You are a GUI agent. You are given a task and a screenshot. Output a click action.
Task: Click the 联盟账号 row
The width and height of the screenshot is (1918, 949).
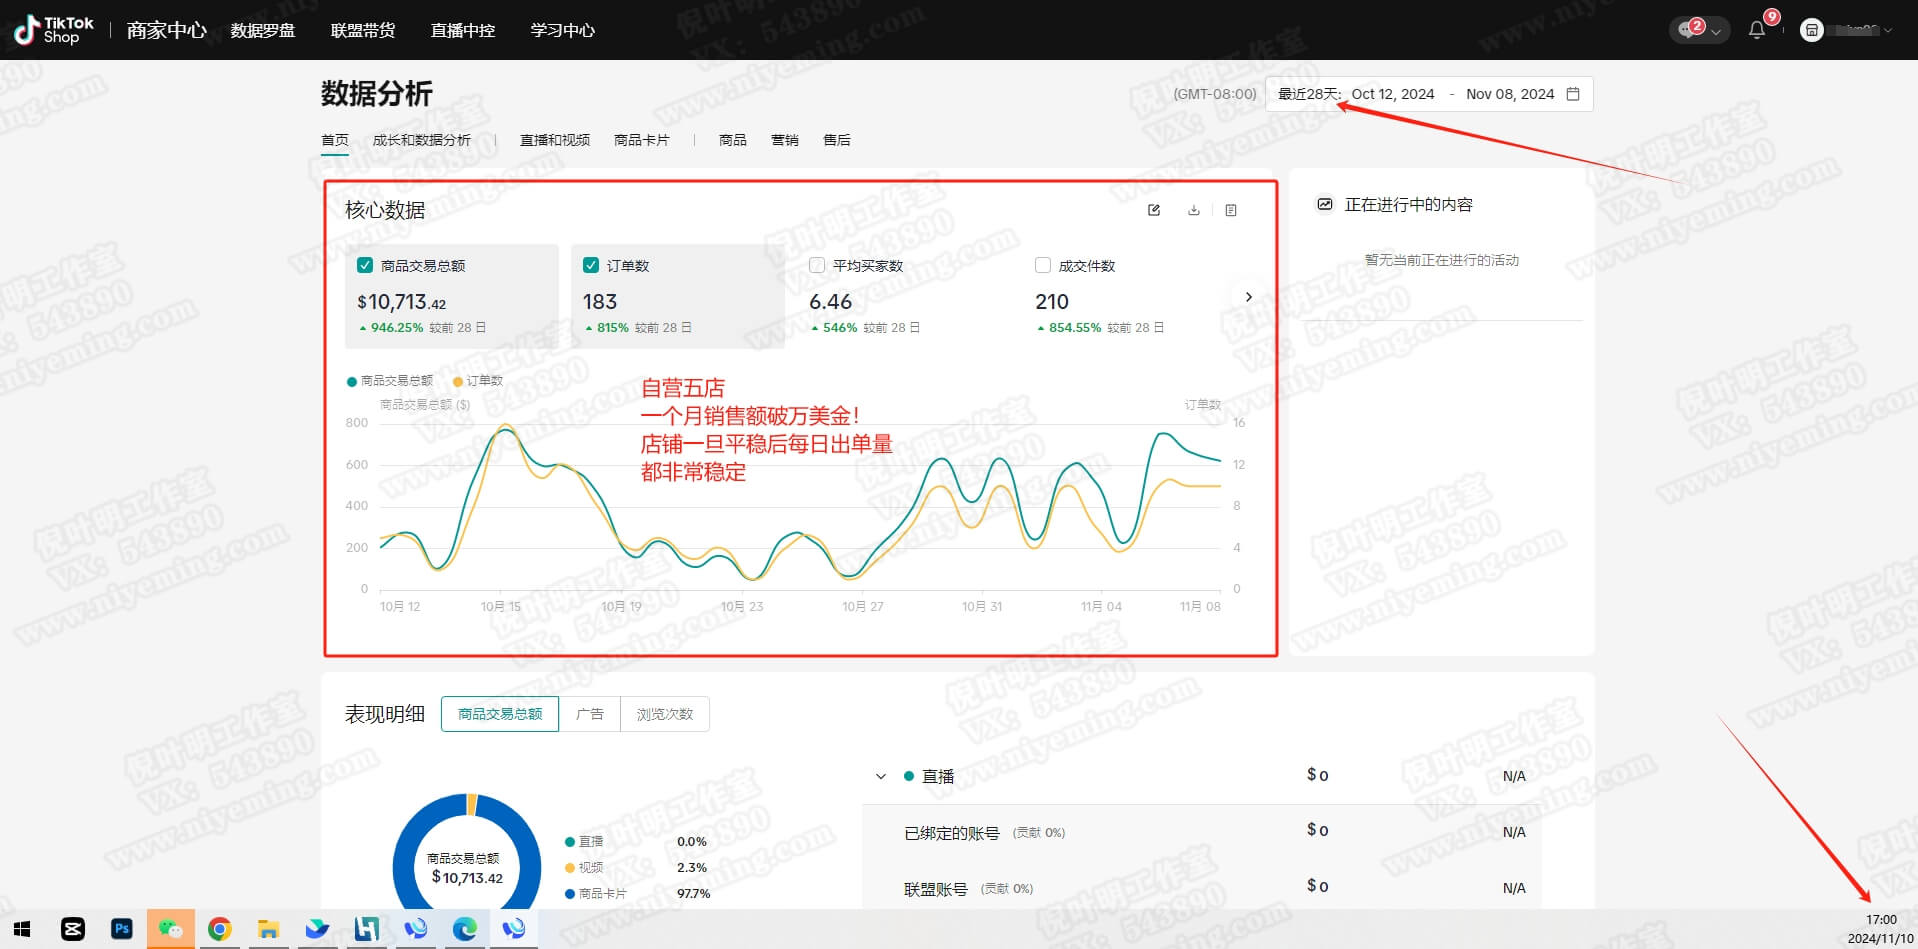(1201, 888)
